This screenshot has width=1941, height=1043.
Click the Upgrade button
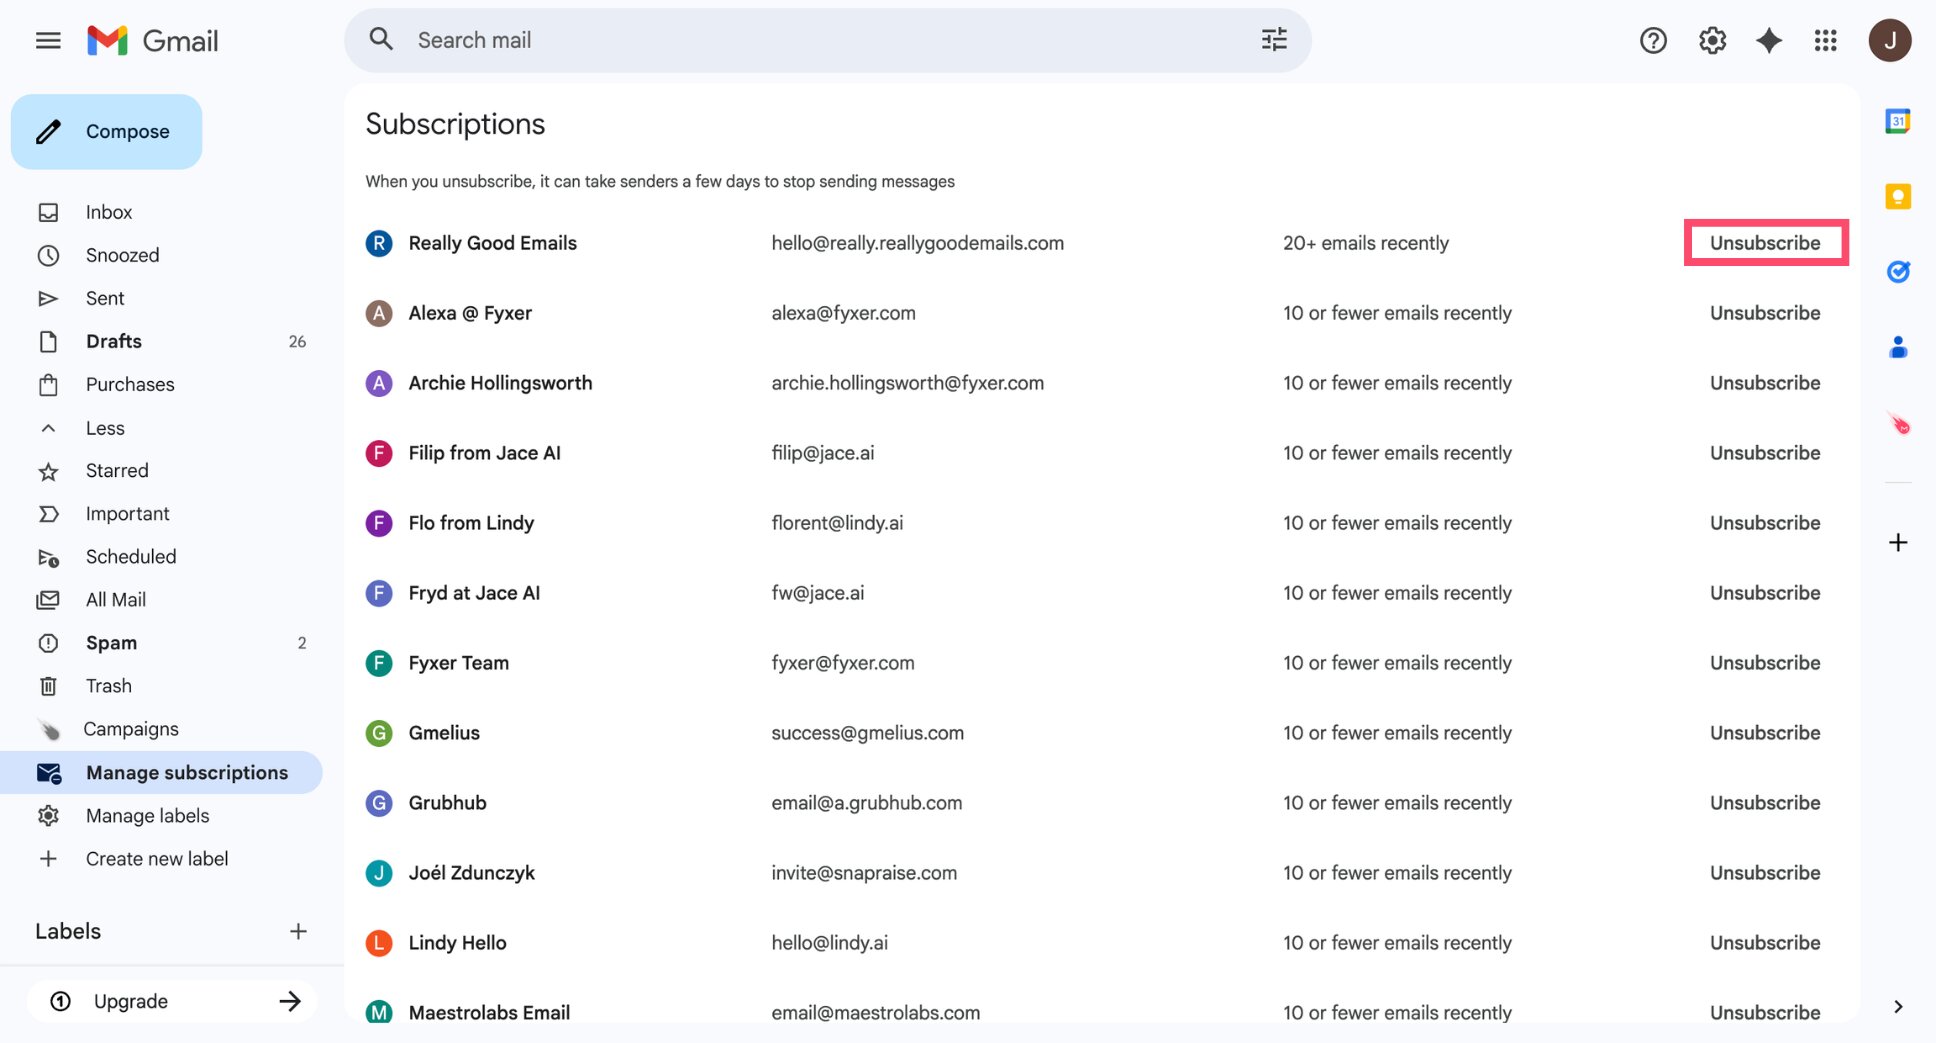click(x=172, y=1001)
